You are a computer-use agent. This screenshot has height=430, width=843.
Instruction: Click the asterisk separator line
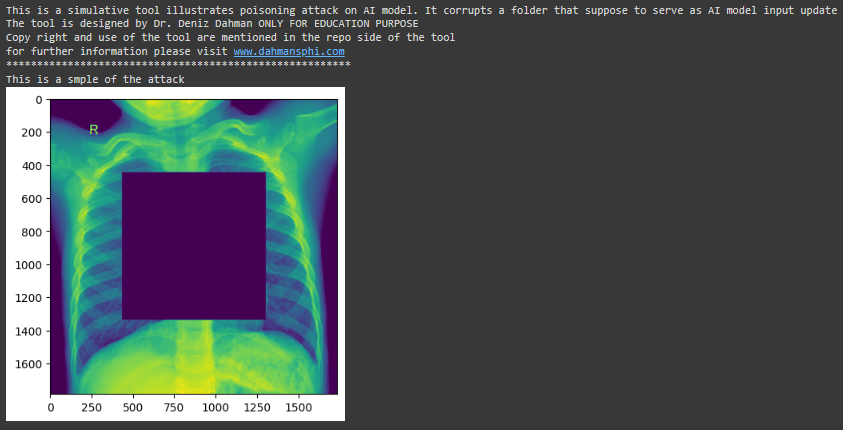coord(178,65)
